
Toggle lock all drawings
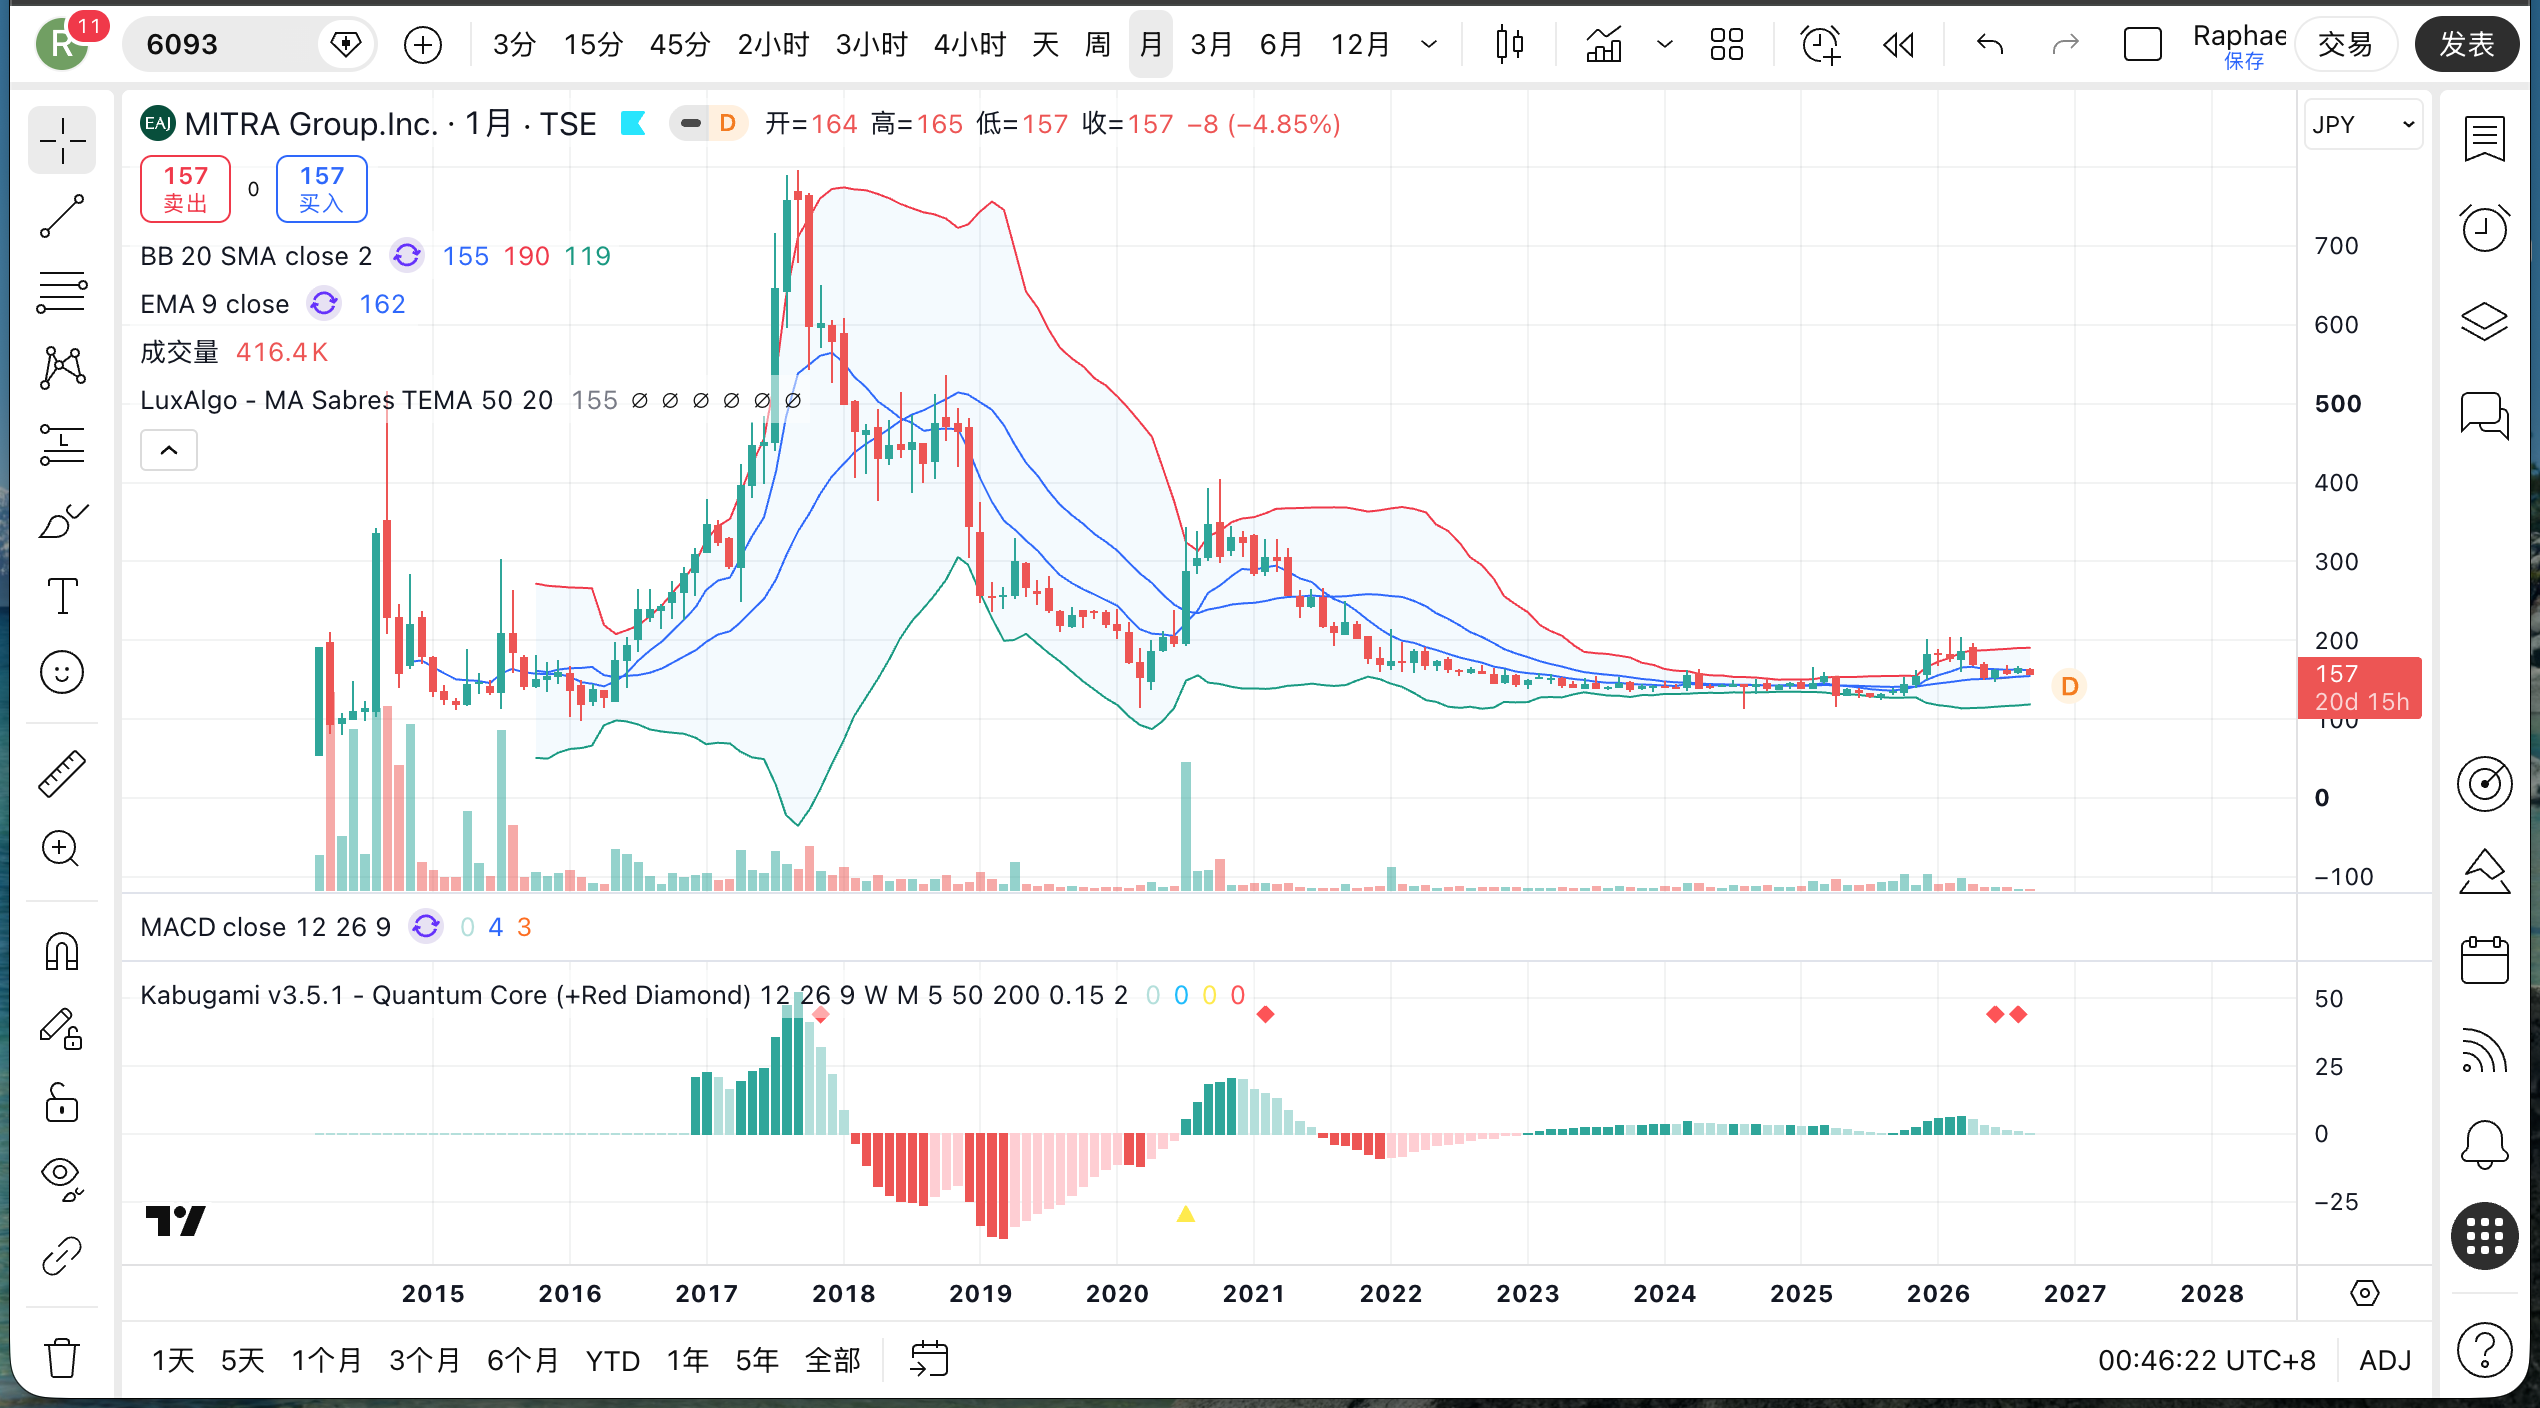tap(62, 1103)
